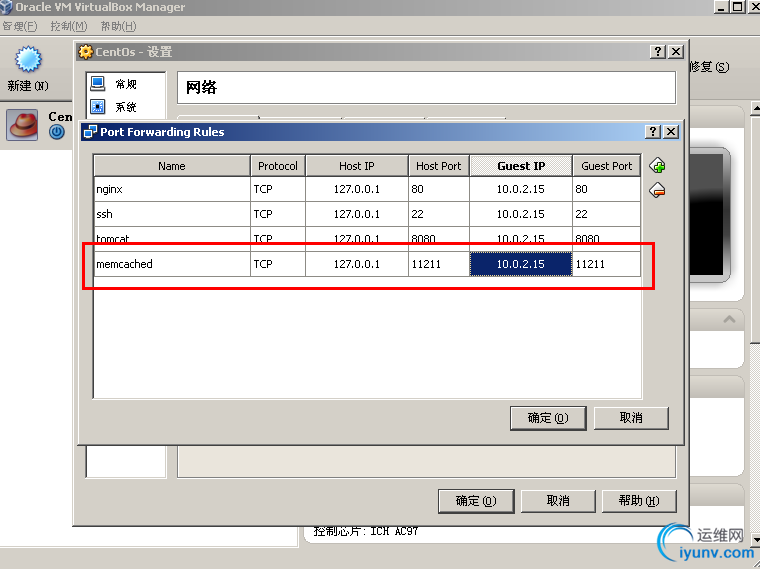The width and height of the screenshot is (760, 569).
Task: Click the VM preview thumbnail in main window
Action: coord(710,213)
